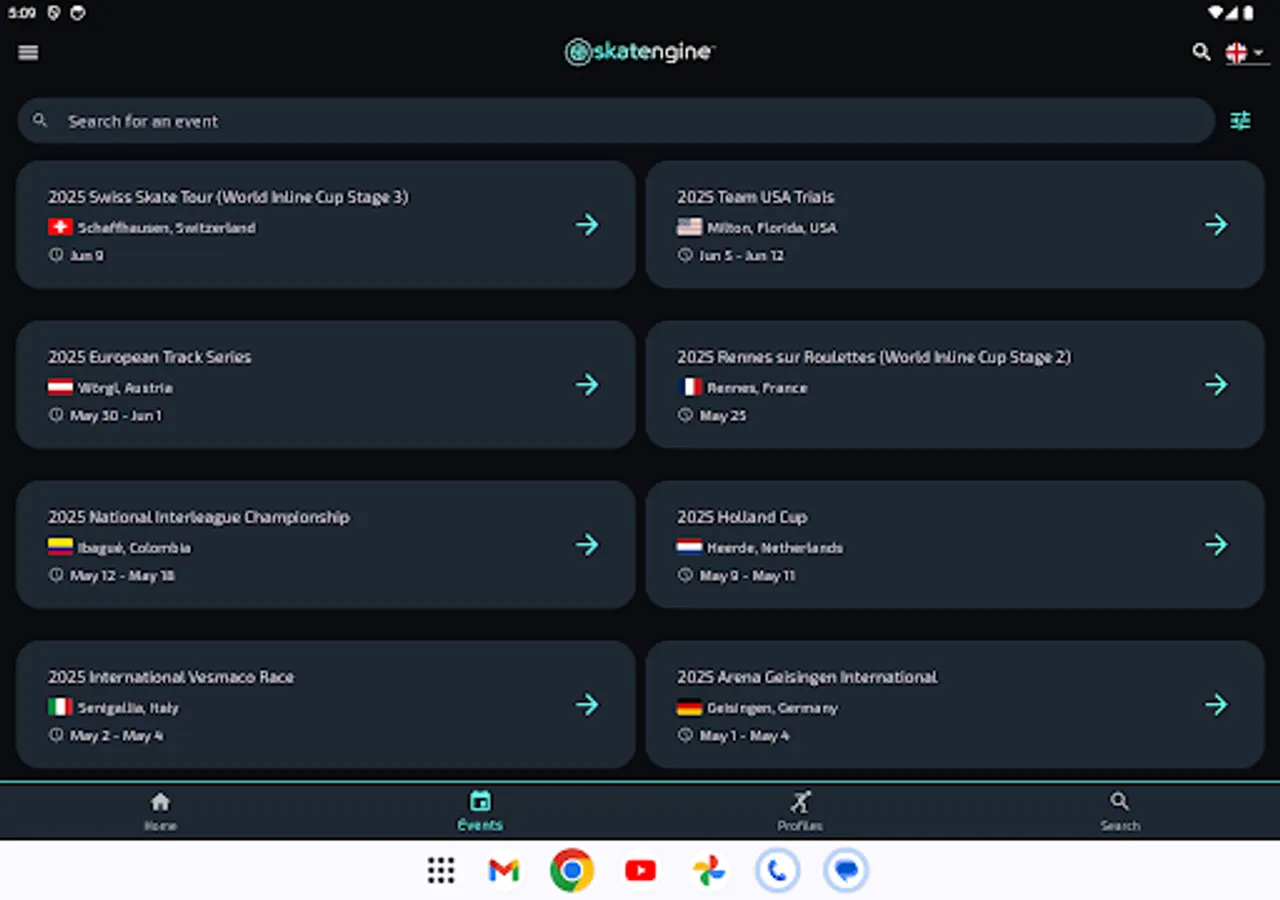Open 2025 Team USA Trials via arrow button
The image size is (1280, 900).
(1216, 224)
